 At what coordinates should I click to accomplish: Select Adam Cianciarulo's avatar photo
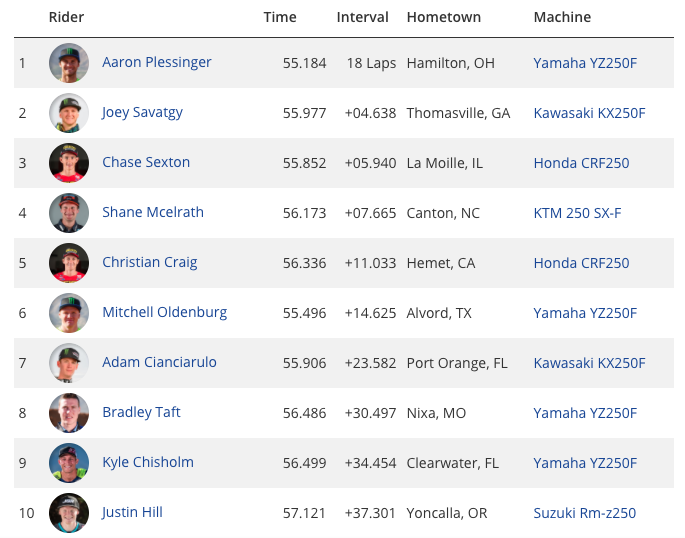[69, 362]
